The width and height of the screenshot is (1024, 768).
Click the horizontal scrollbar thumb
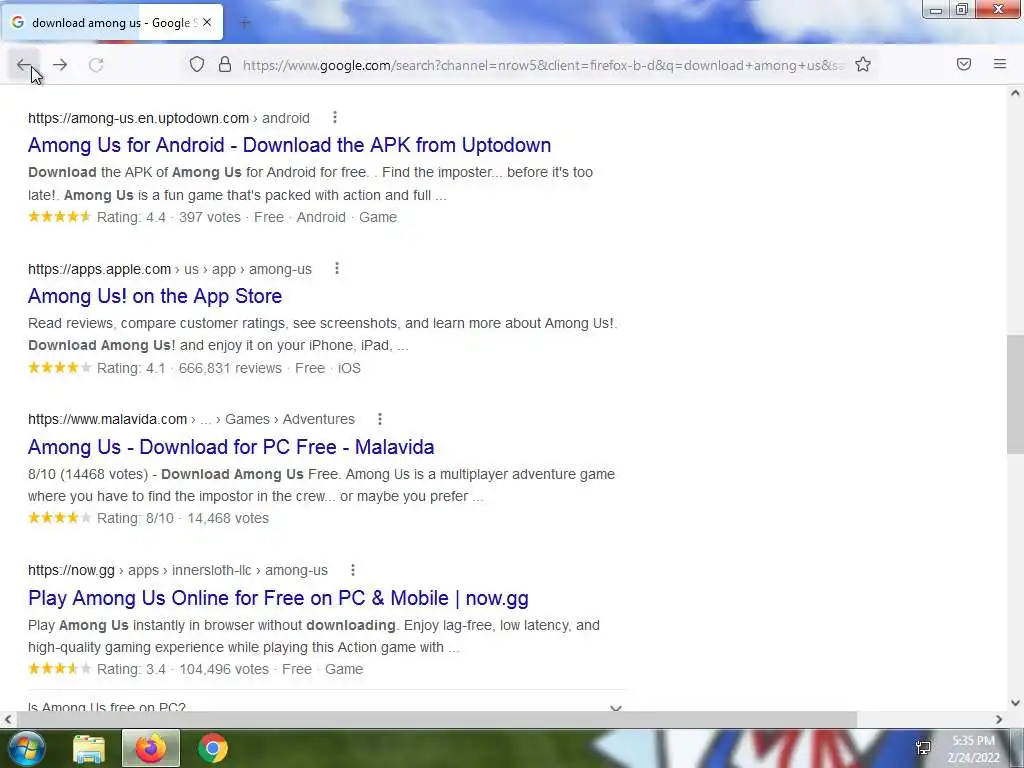(x=436, y=720)
